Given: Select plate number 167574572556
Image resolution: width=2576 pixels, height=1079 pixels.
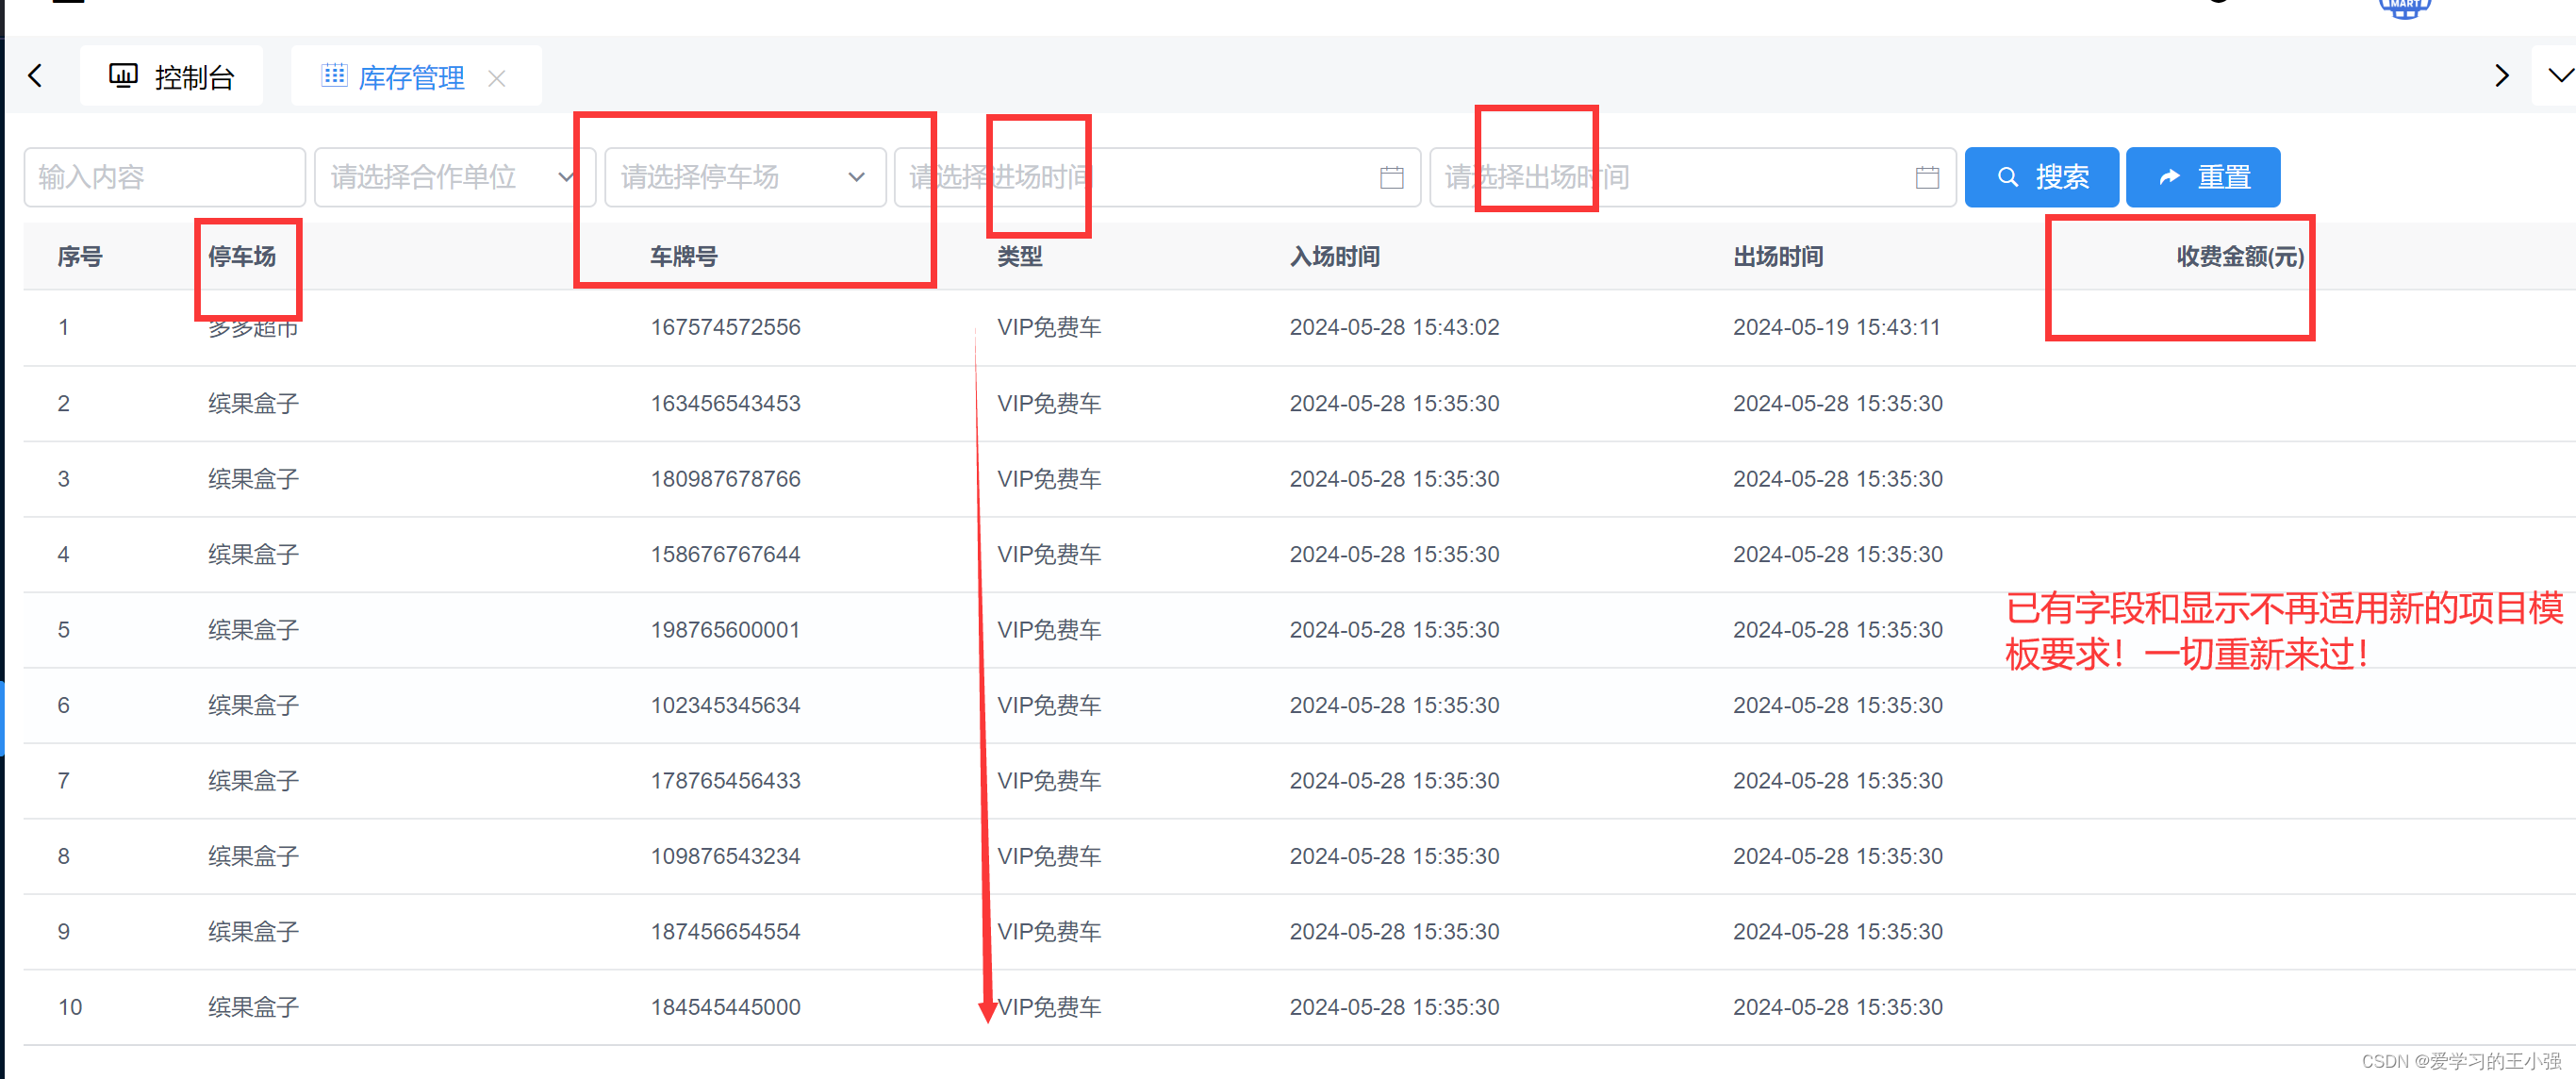Looking at the screenshot, I should click(x=726, y=328).
